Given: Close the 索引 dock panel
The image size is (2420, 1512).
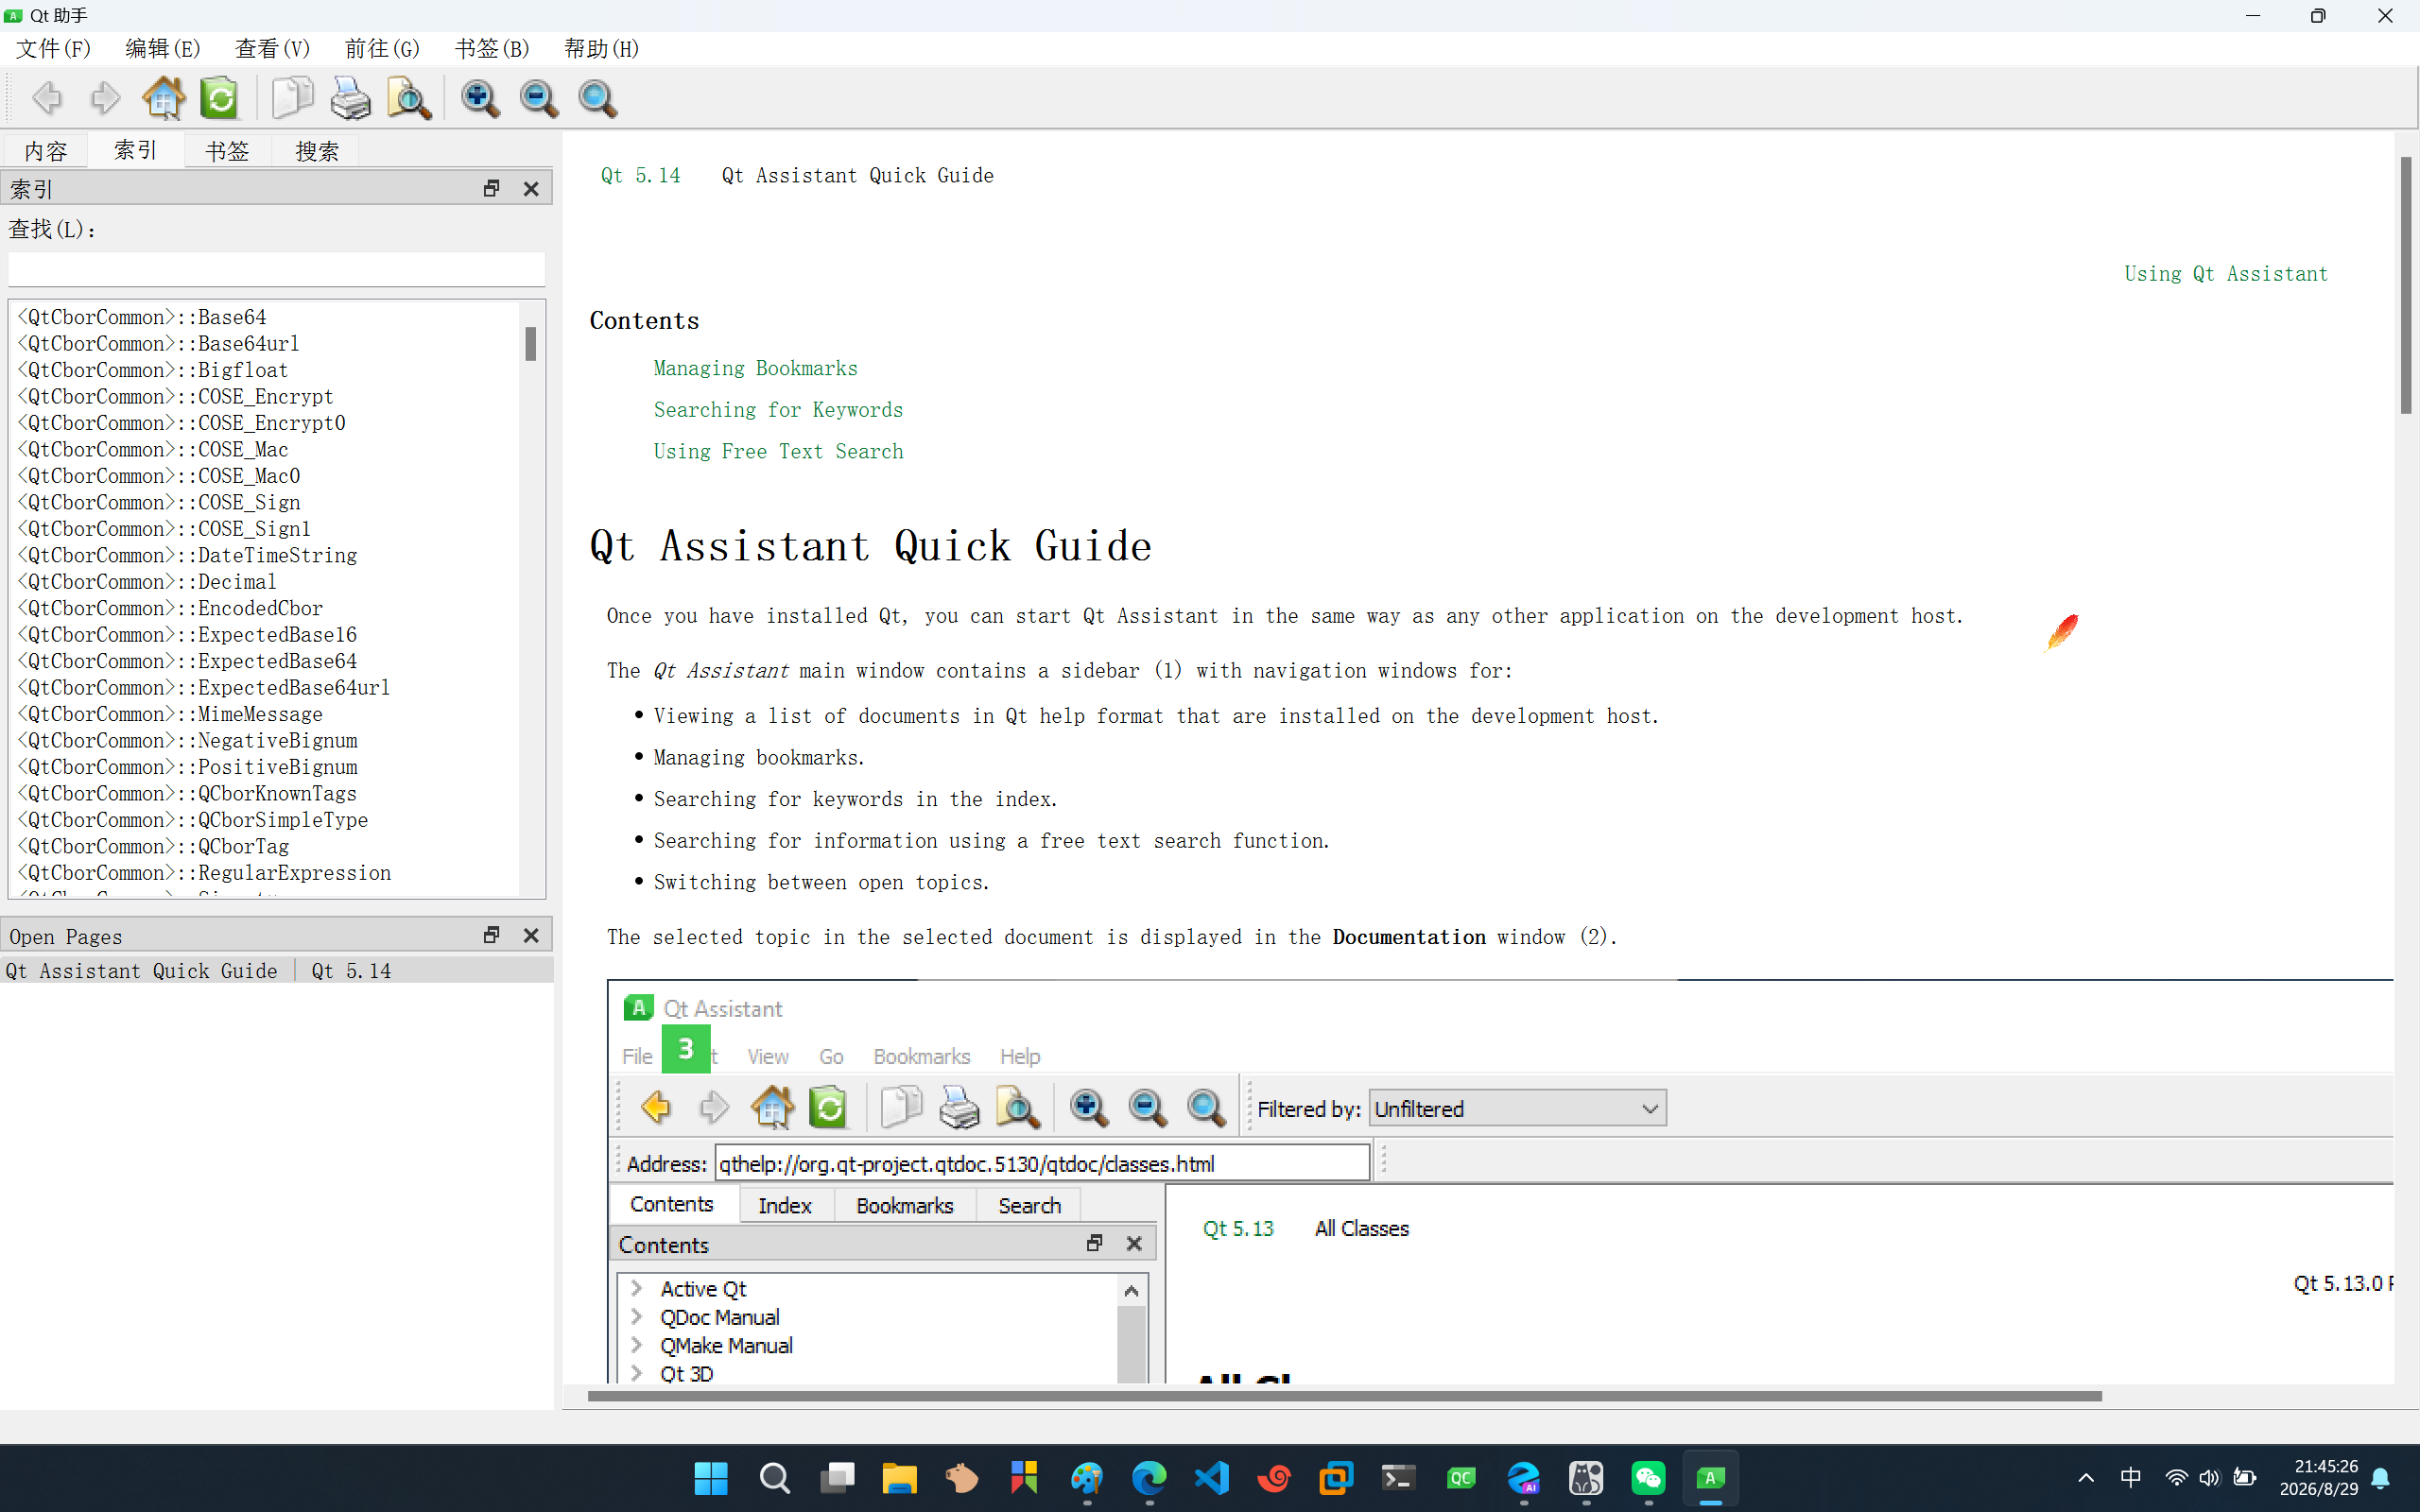Looking at the screenshot, I should click(531, 189).
